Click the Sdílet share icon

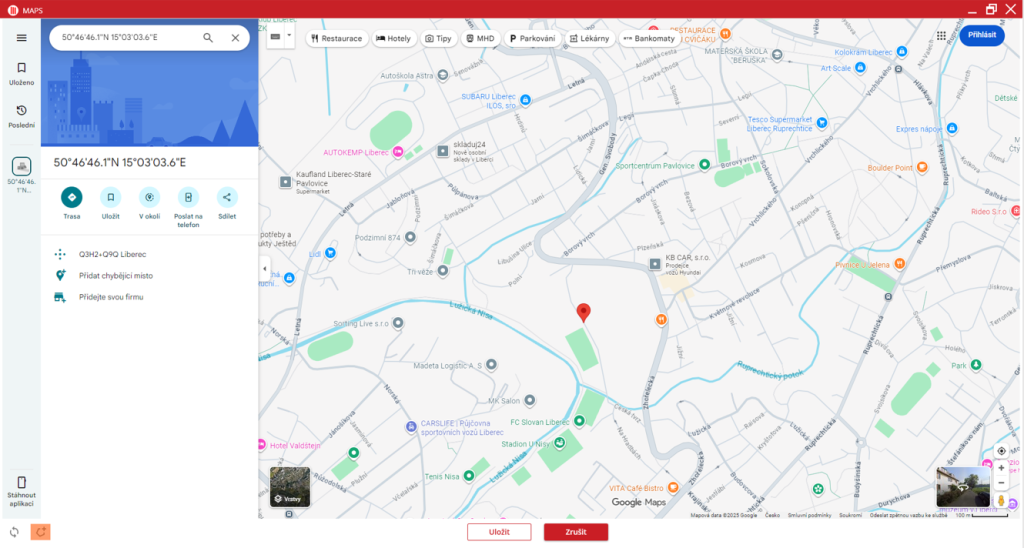pyautogui.click(x=227, y=197)
